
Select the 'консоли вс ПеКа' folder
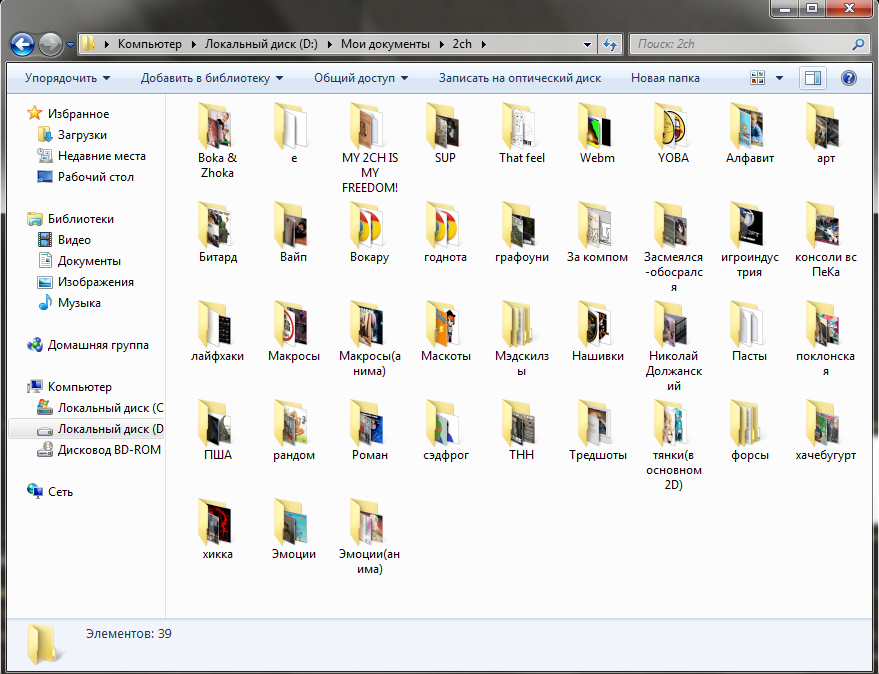(x=825, y=239)
